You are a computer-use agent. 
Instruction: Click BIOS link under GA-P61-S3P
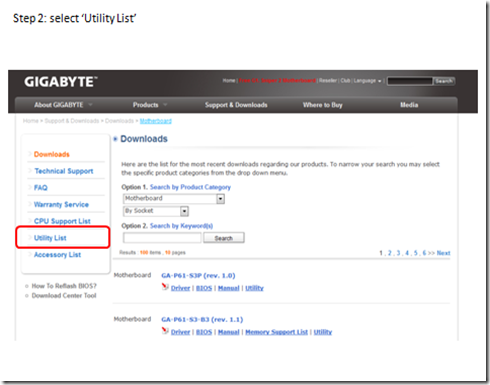[204, 288]
